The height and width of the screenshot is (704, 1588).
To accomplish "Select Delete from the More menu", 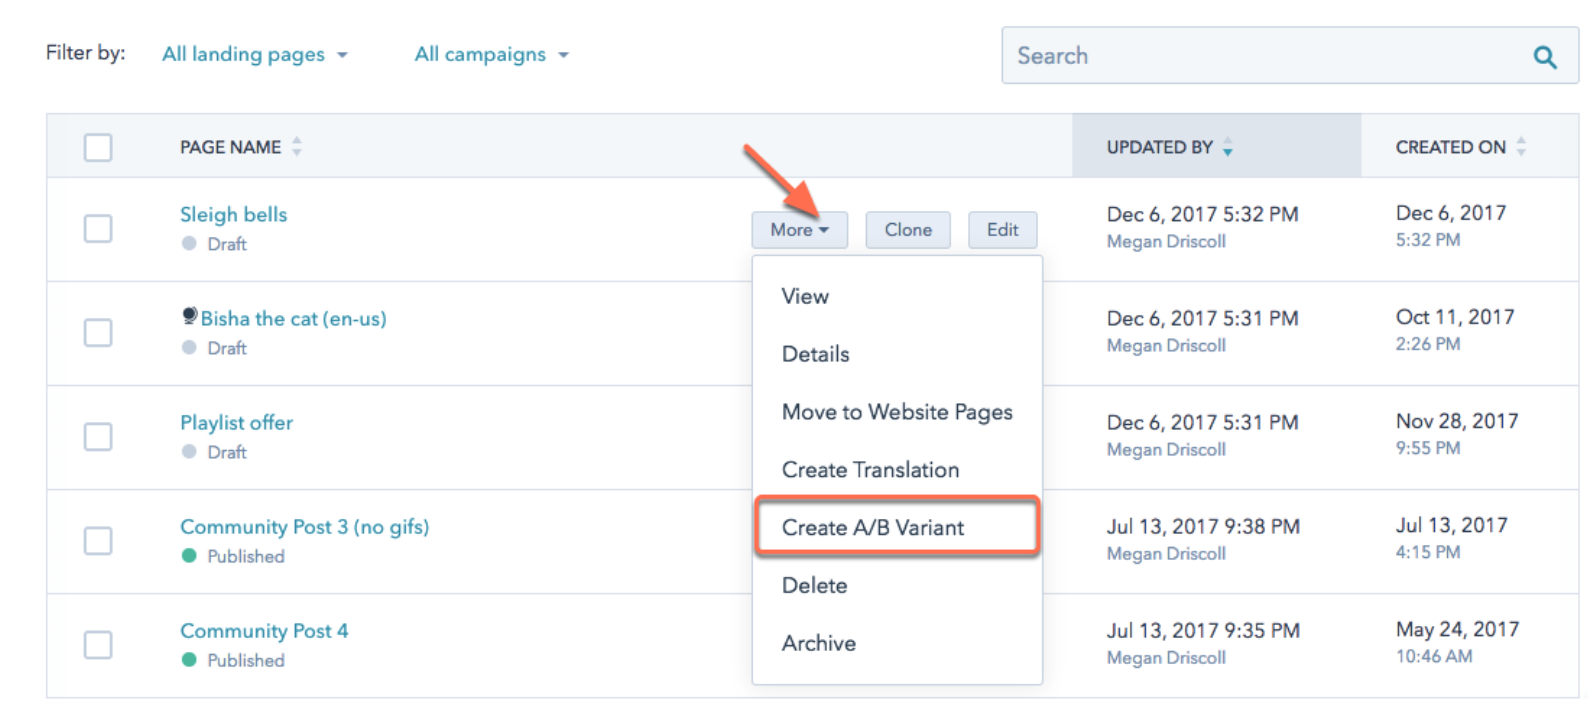I will [x=814, y=586].
